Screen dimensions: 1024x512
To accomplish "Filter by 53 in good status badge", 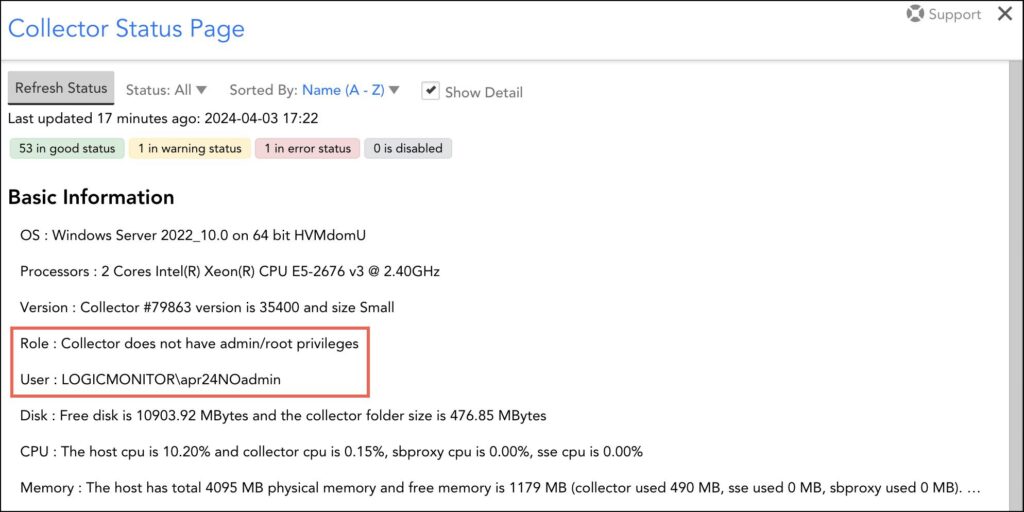I will tap(67, 148).
